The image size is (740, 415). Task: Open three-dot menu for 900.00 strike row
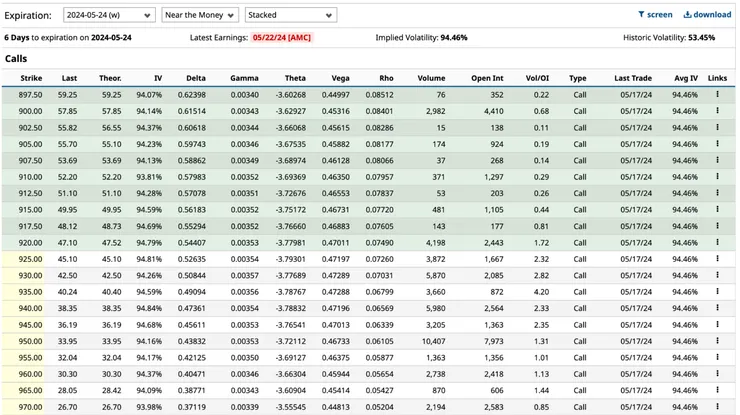pyautogui.click(x=717, y=111)
